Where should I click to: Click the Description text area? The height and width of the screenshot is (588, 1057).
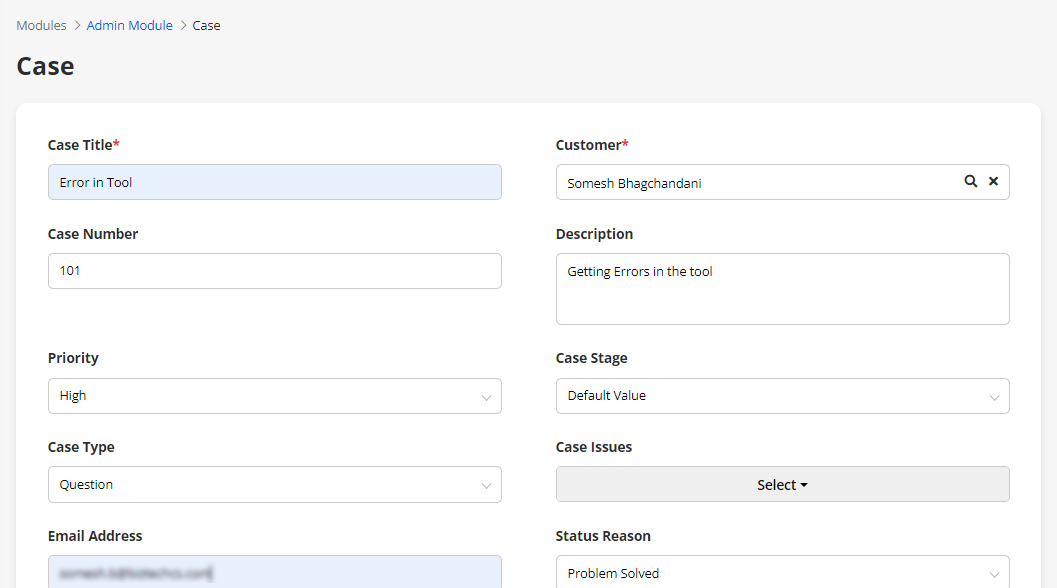782,289
